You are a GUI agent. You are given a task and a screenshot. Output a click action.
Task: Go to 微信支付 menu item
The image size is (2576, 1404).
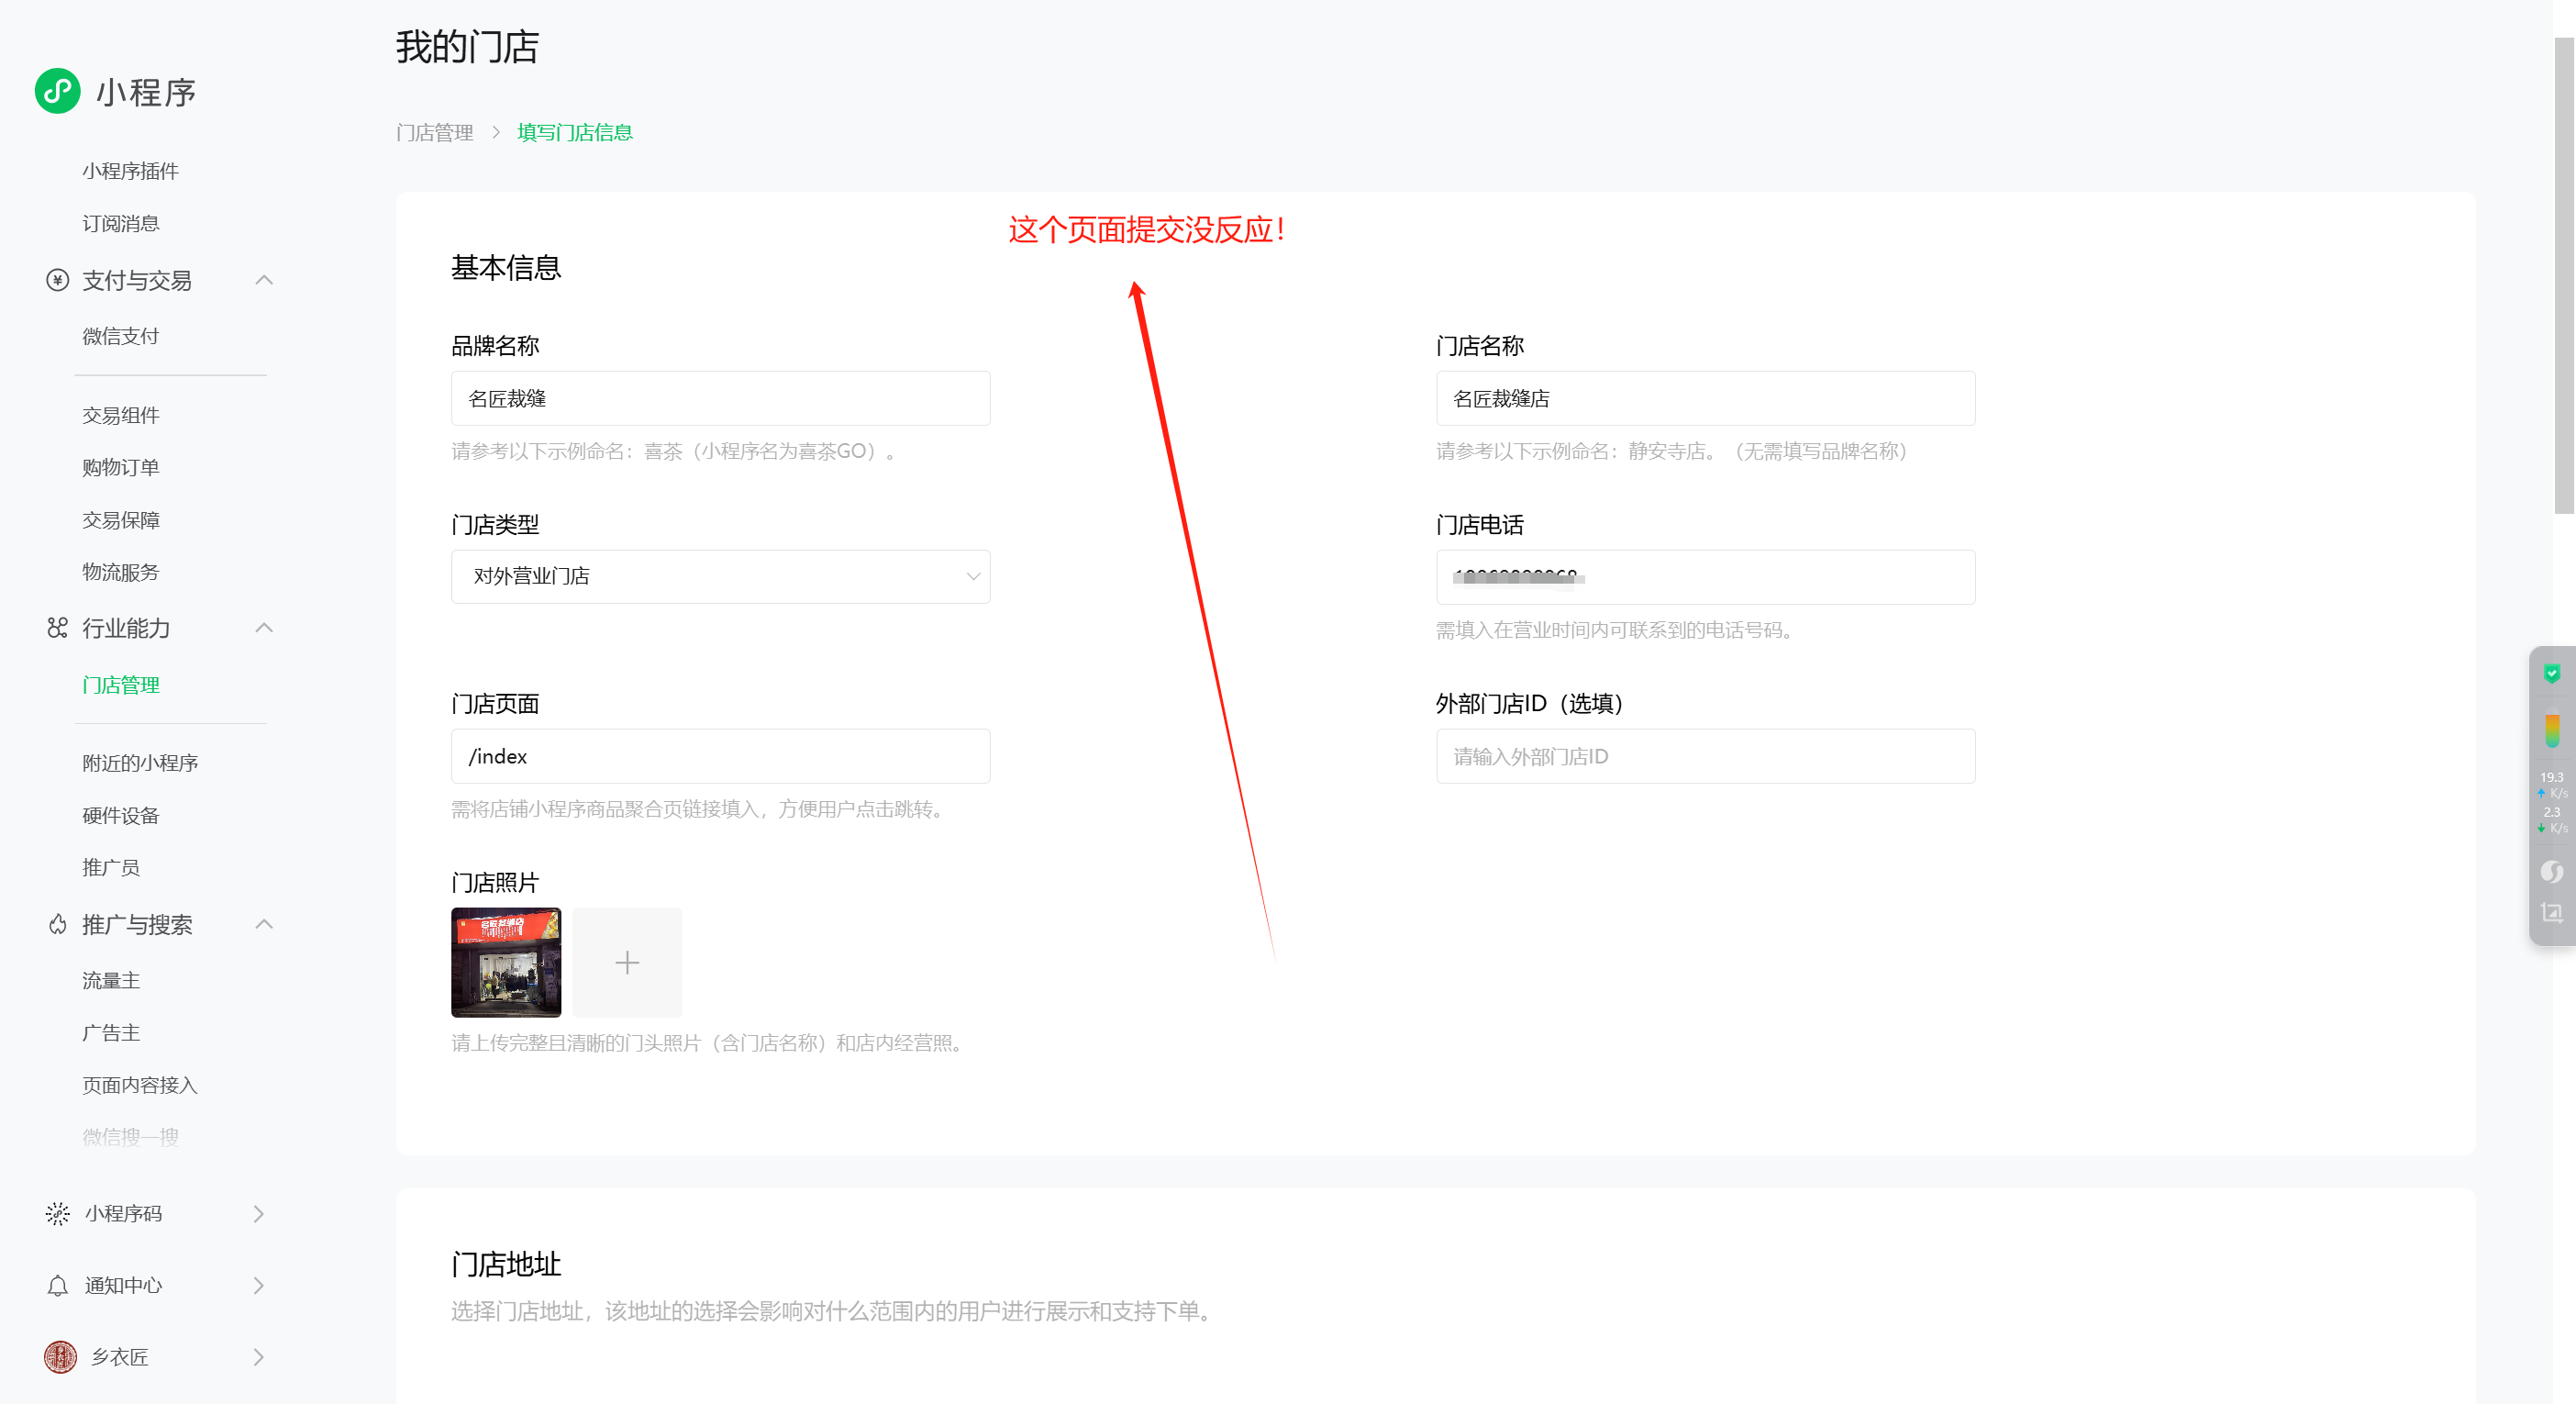(121, 336)
